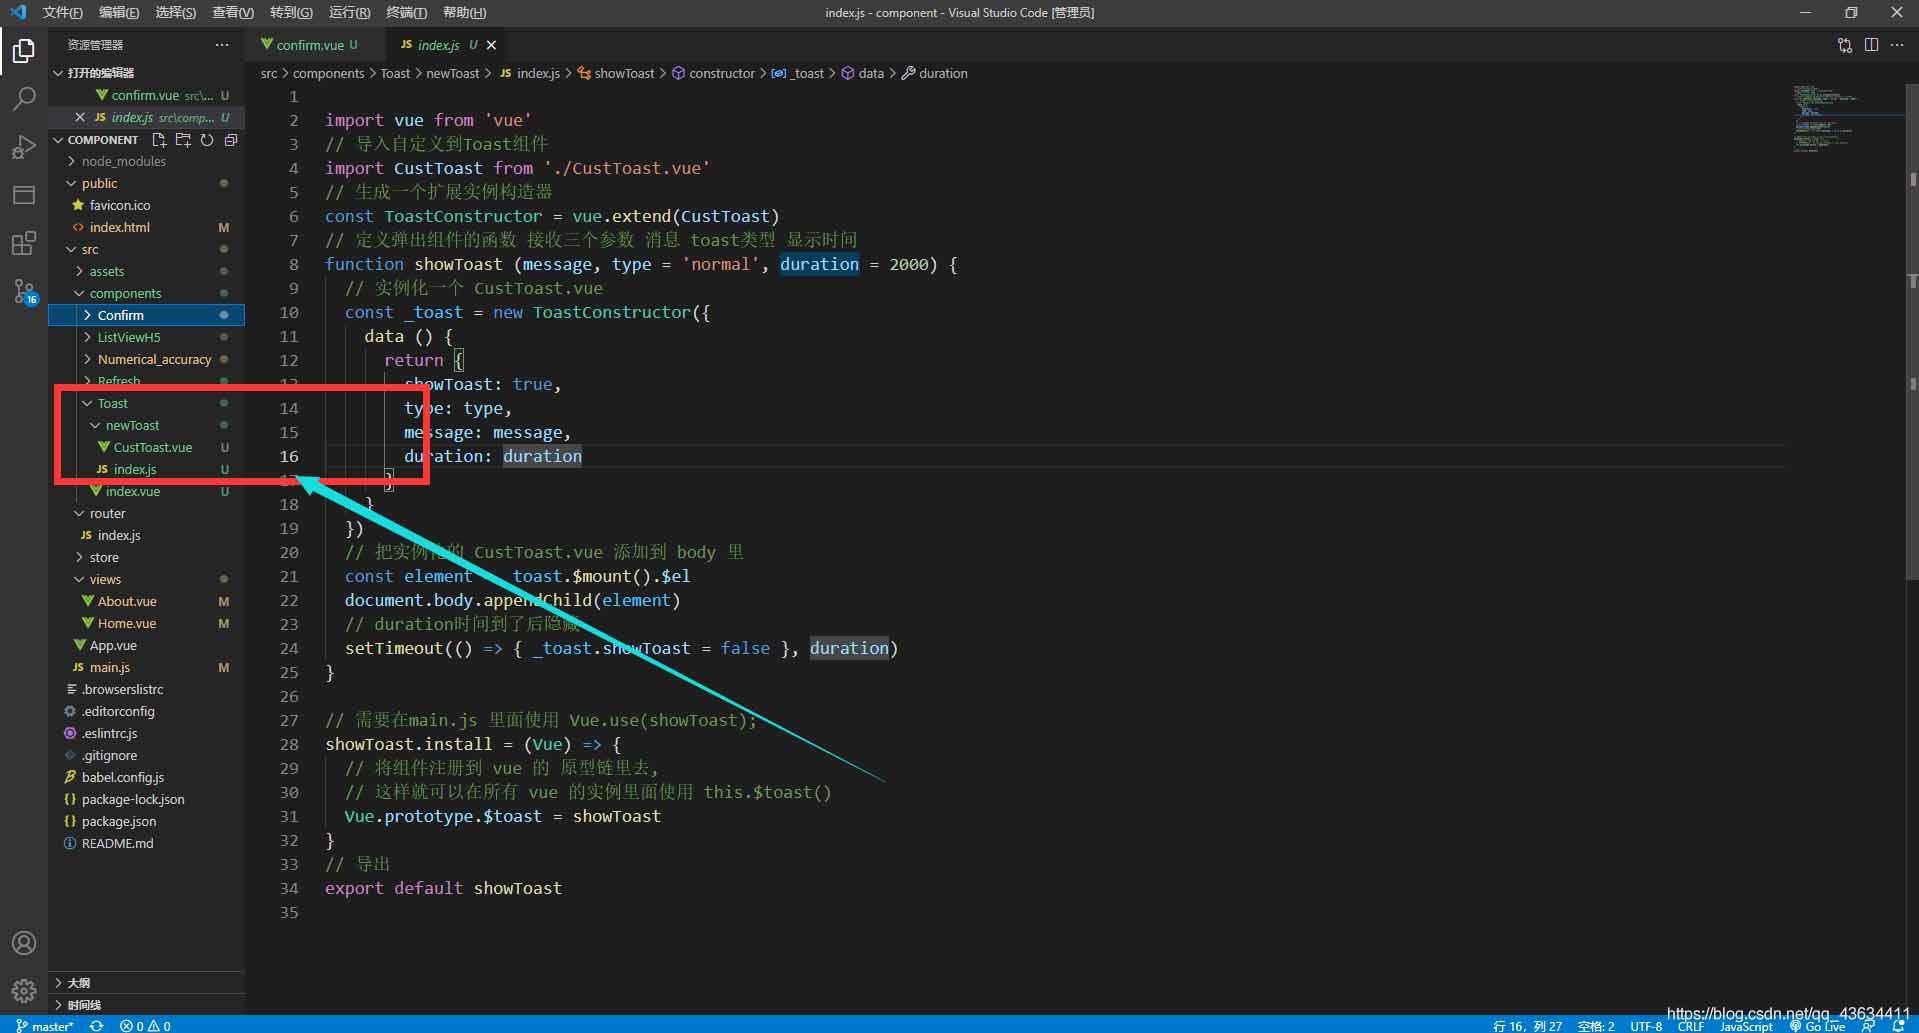Open the Search view in activity bar
This screenshot has height=1033, width=1919.
24,98
